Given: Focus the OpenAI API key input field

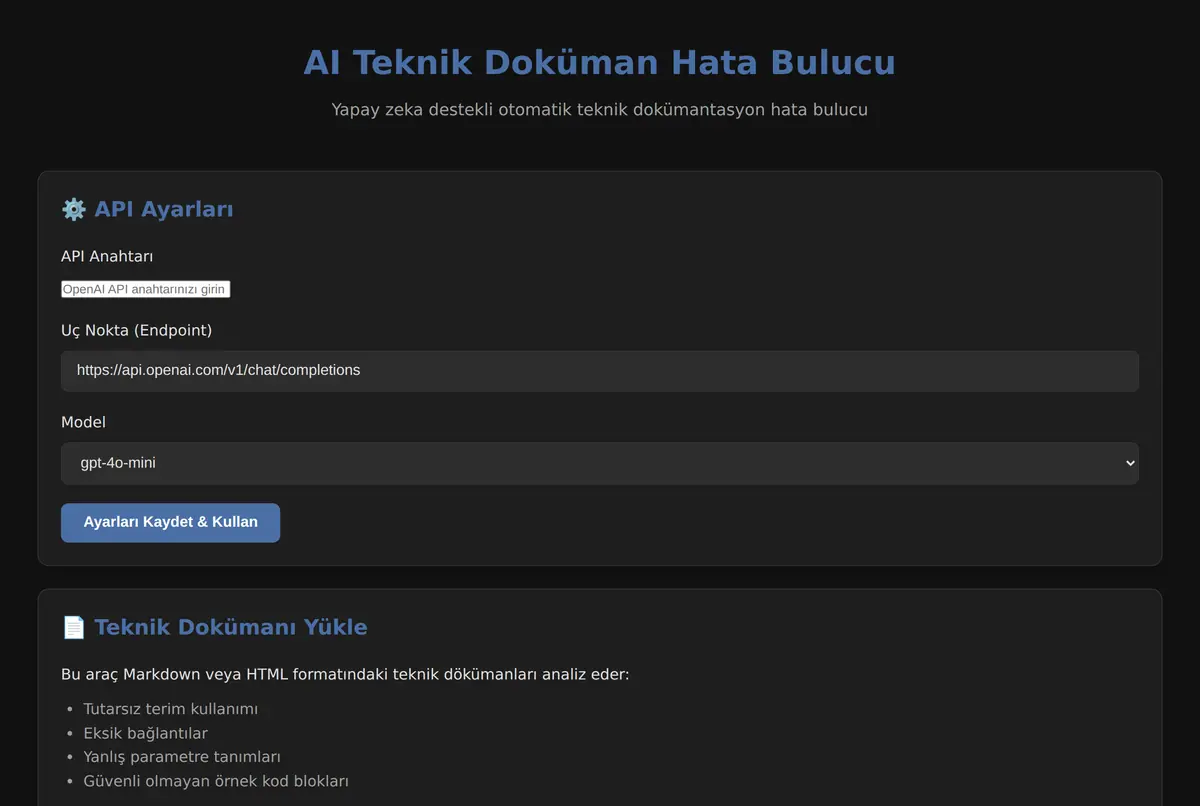Looking at the screenshot, I should (145, 289).
